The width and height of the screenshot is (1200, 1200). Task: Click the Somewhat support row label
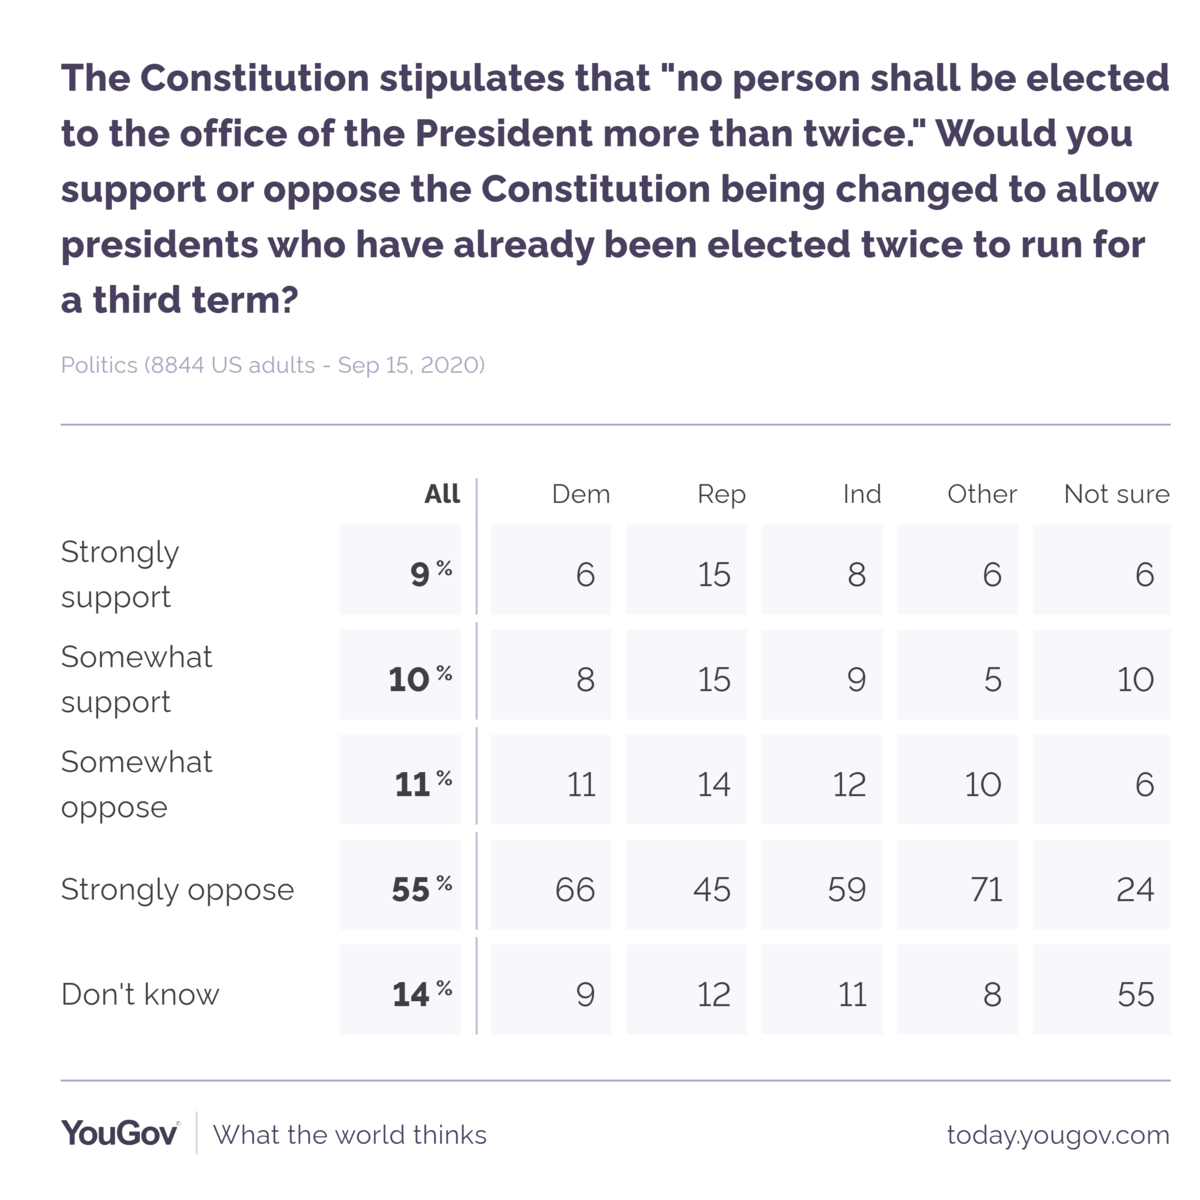point(137,679)
